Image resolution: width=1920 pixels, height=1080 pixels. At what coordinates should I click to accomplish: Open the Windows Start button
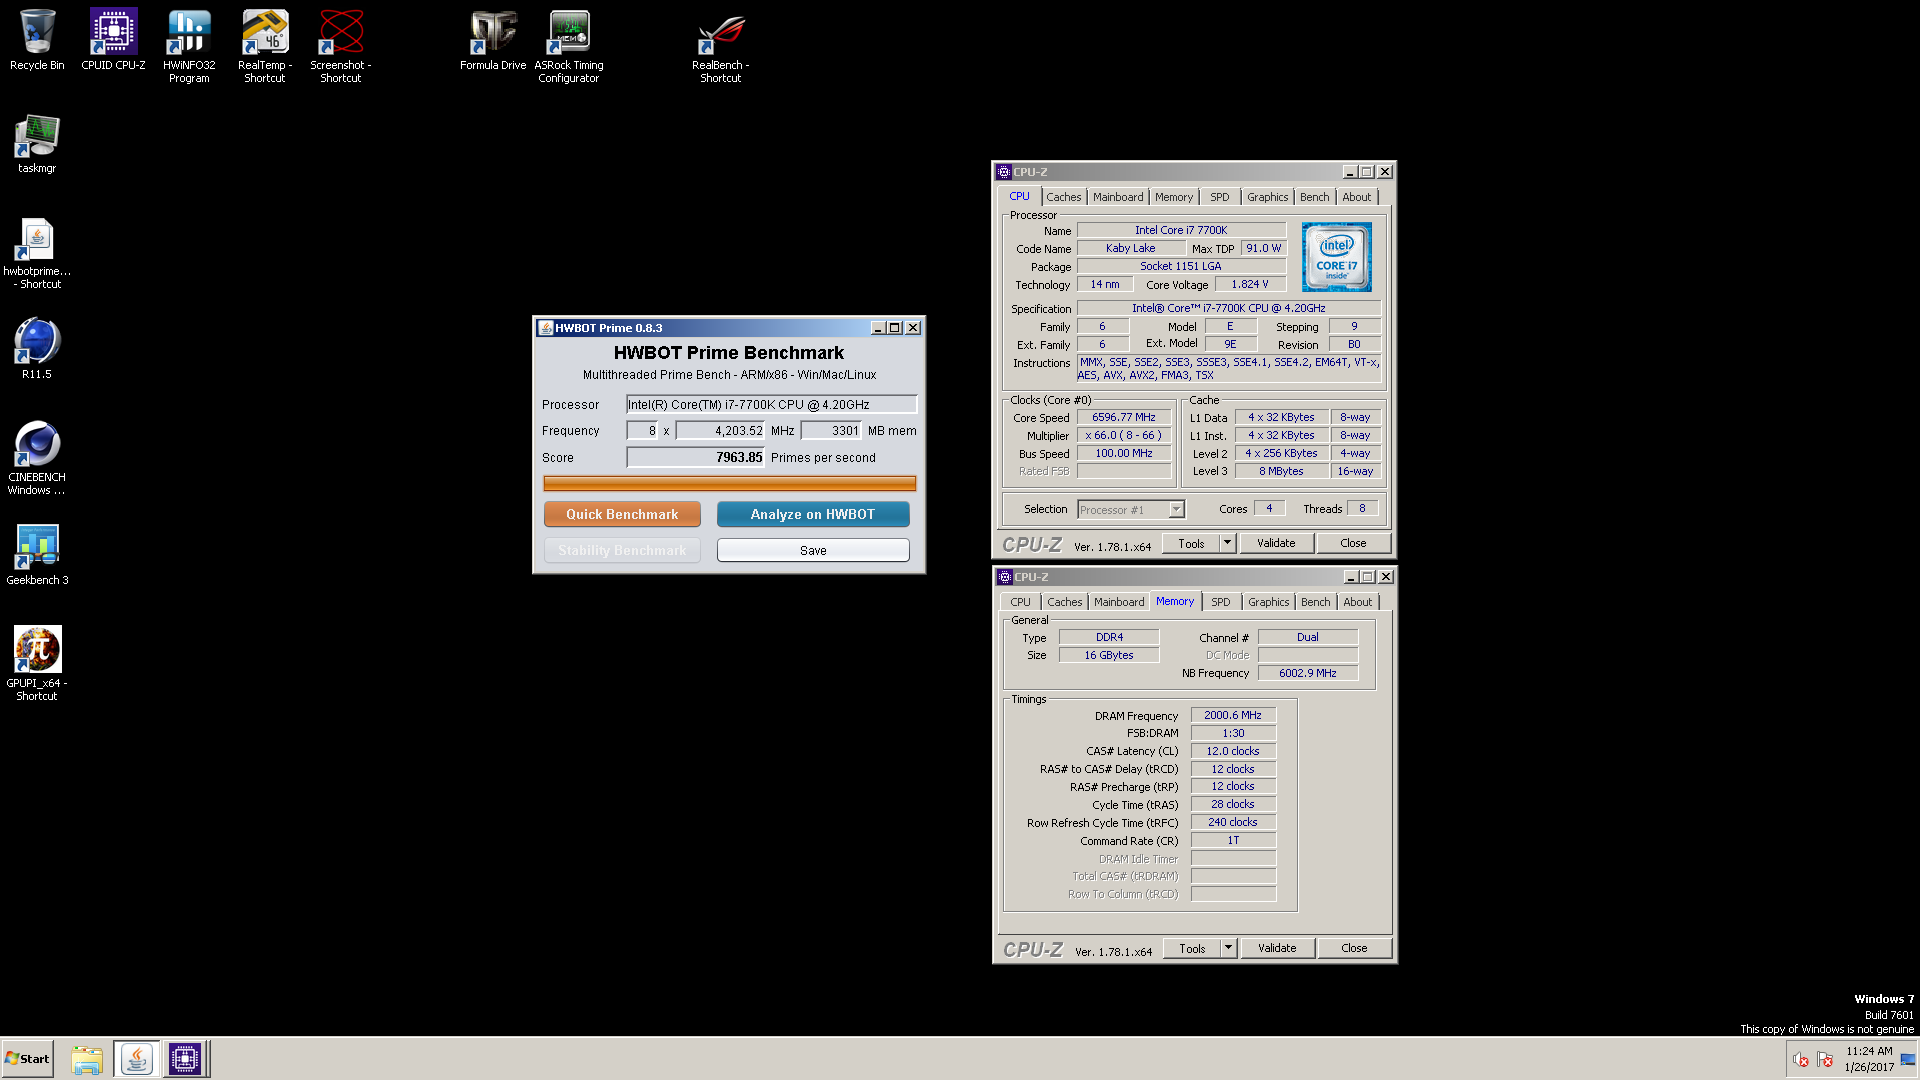(x=28, y=1059)
